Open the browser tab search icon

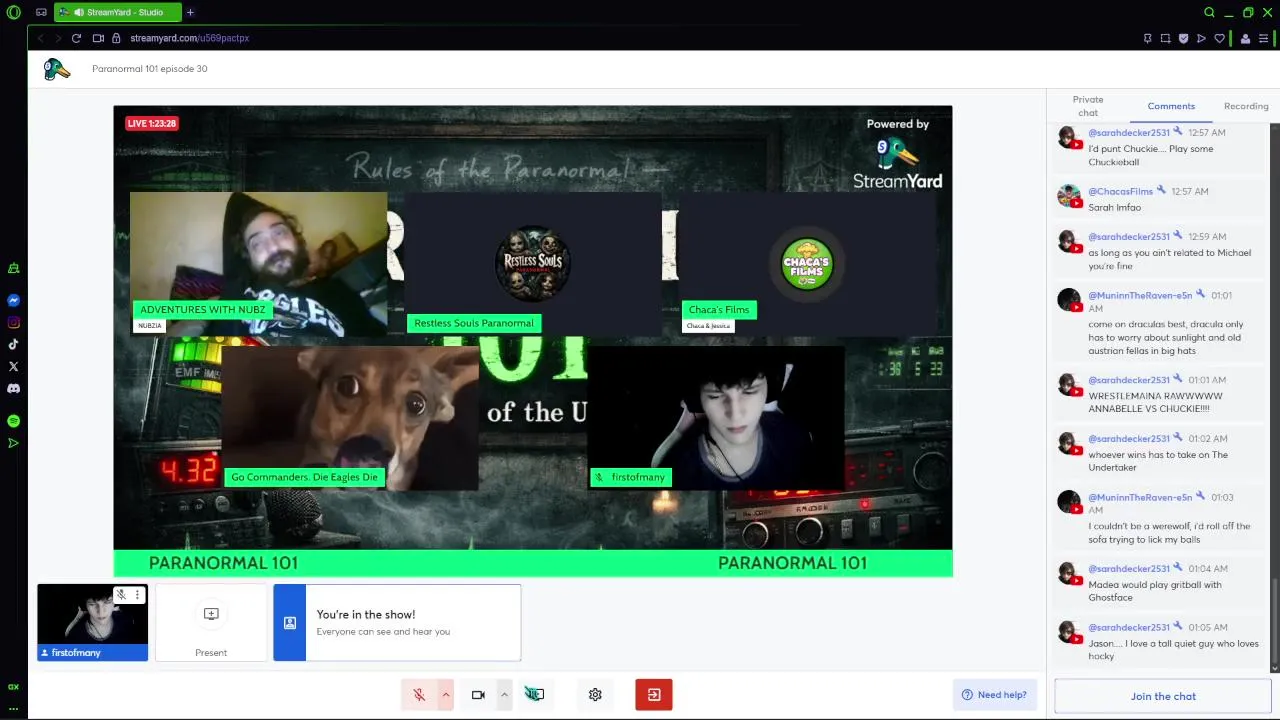click(1209, 12)
